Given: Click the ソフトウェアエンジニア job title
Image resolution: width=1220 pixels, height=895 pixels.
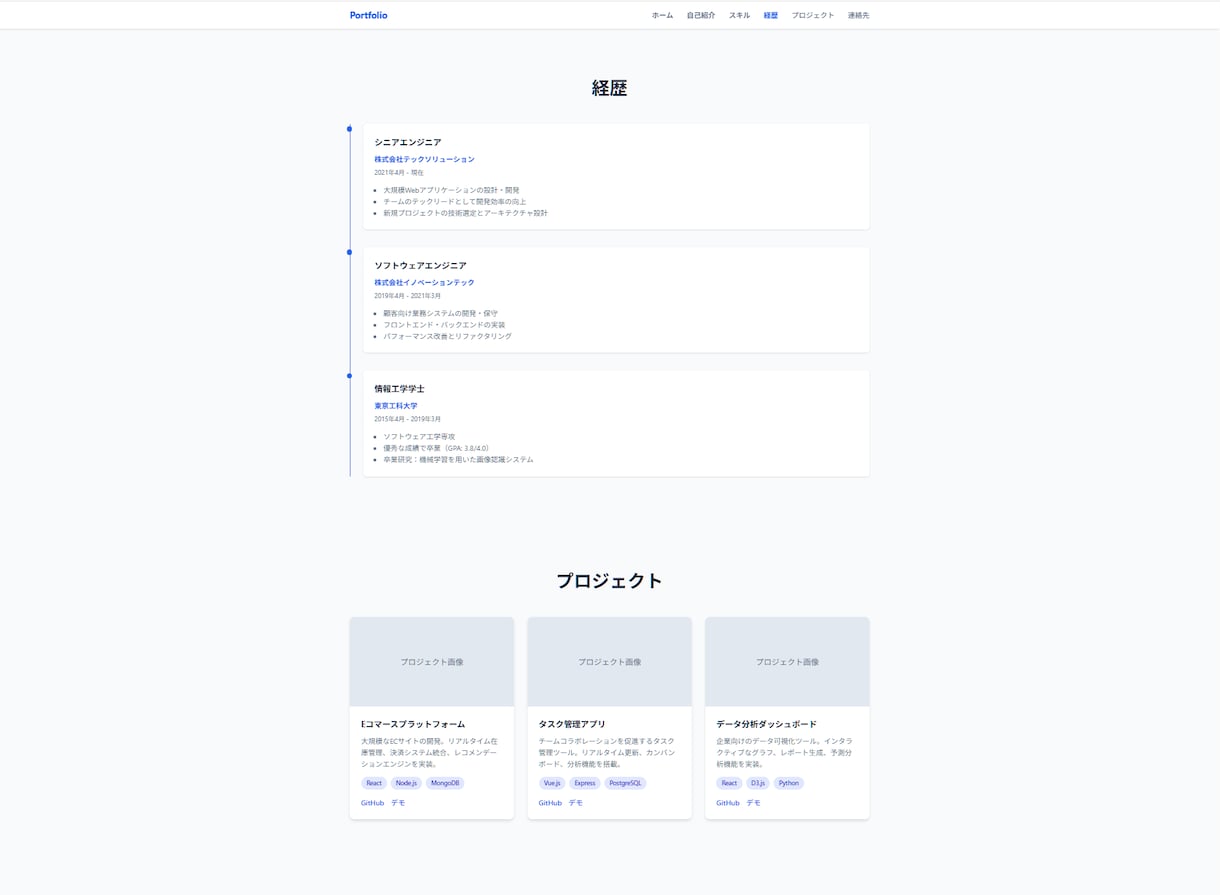Looking at the screenshot, I should 421,266.
